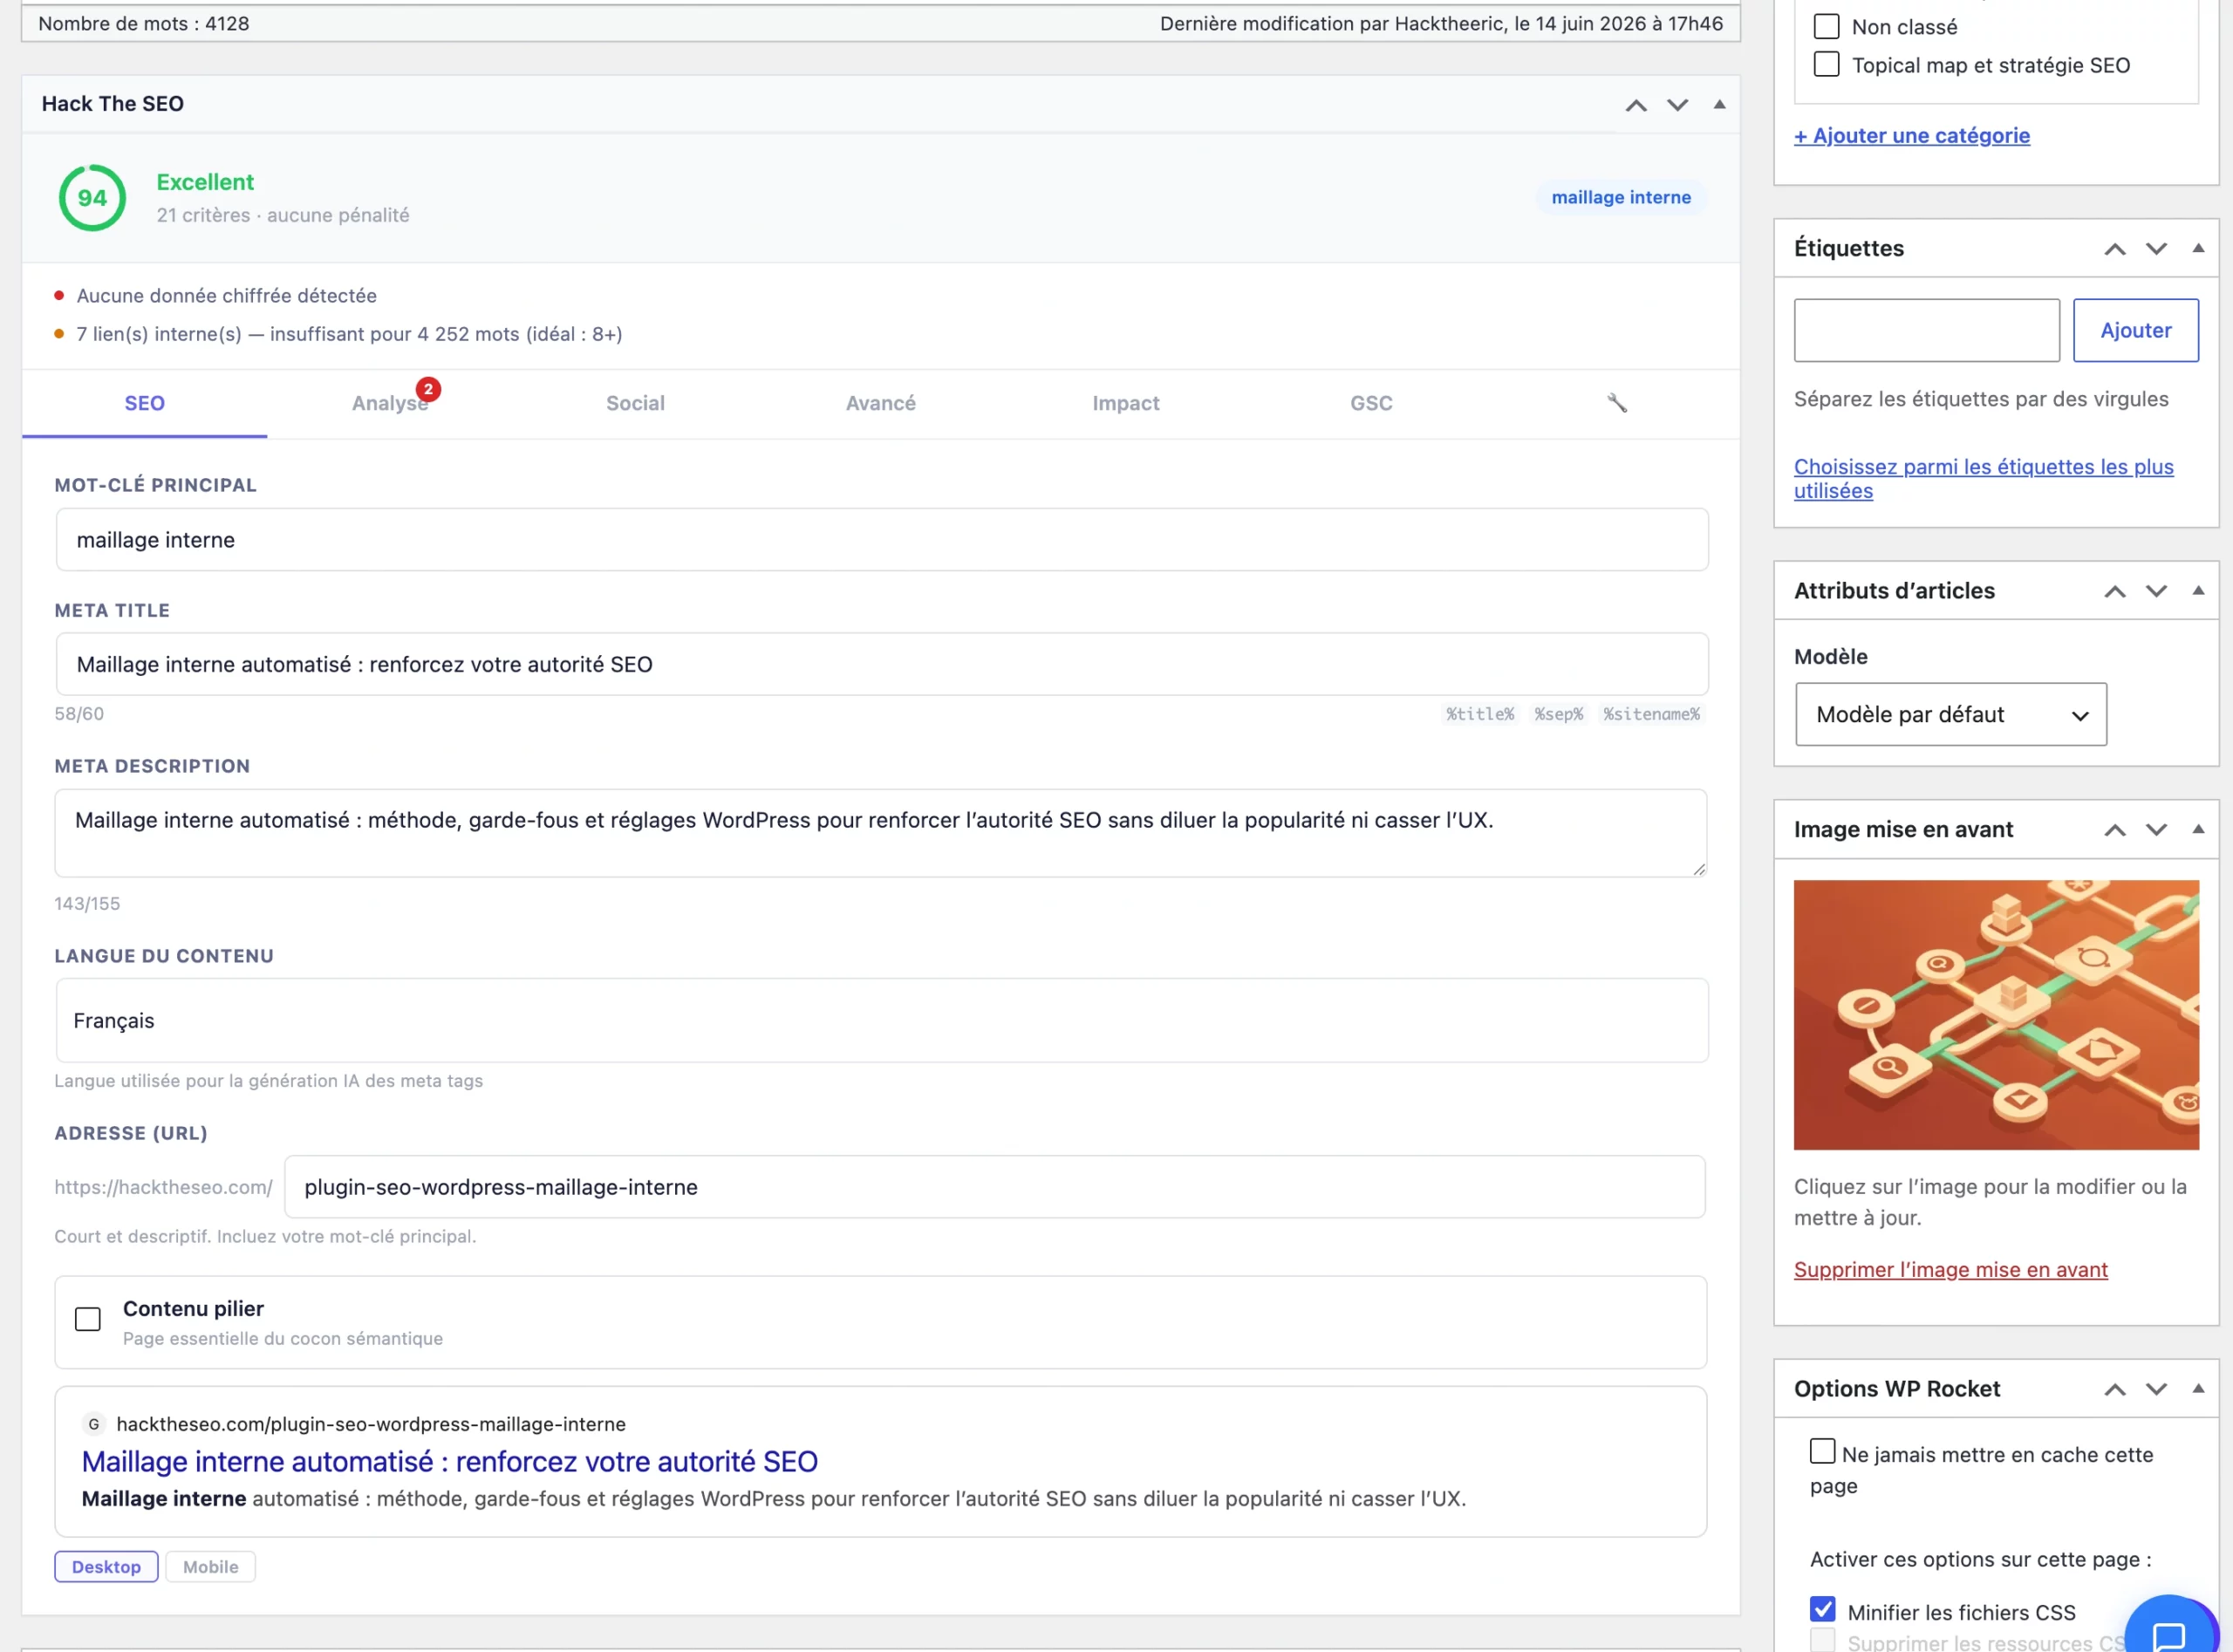This screenshot has height=1652, width=2233.
Task: Collapse the Hack The SEO panel
Action: pos(1720,104)
